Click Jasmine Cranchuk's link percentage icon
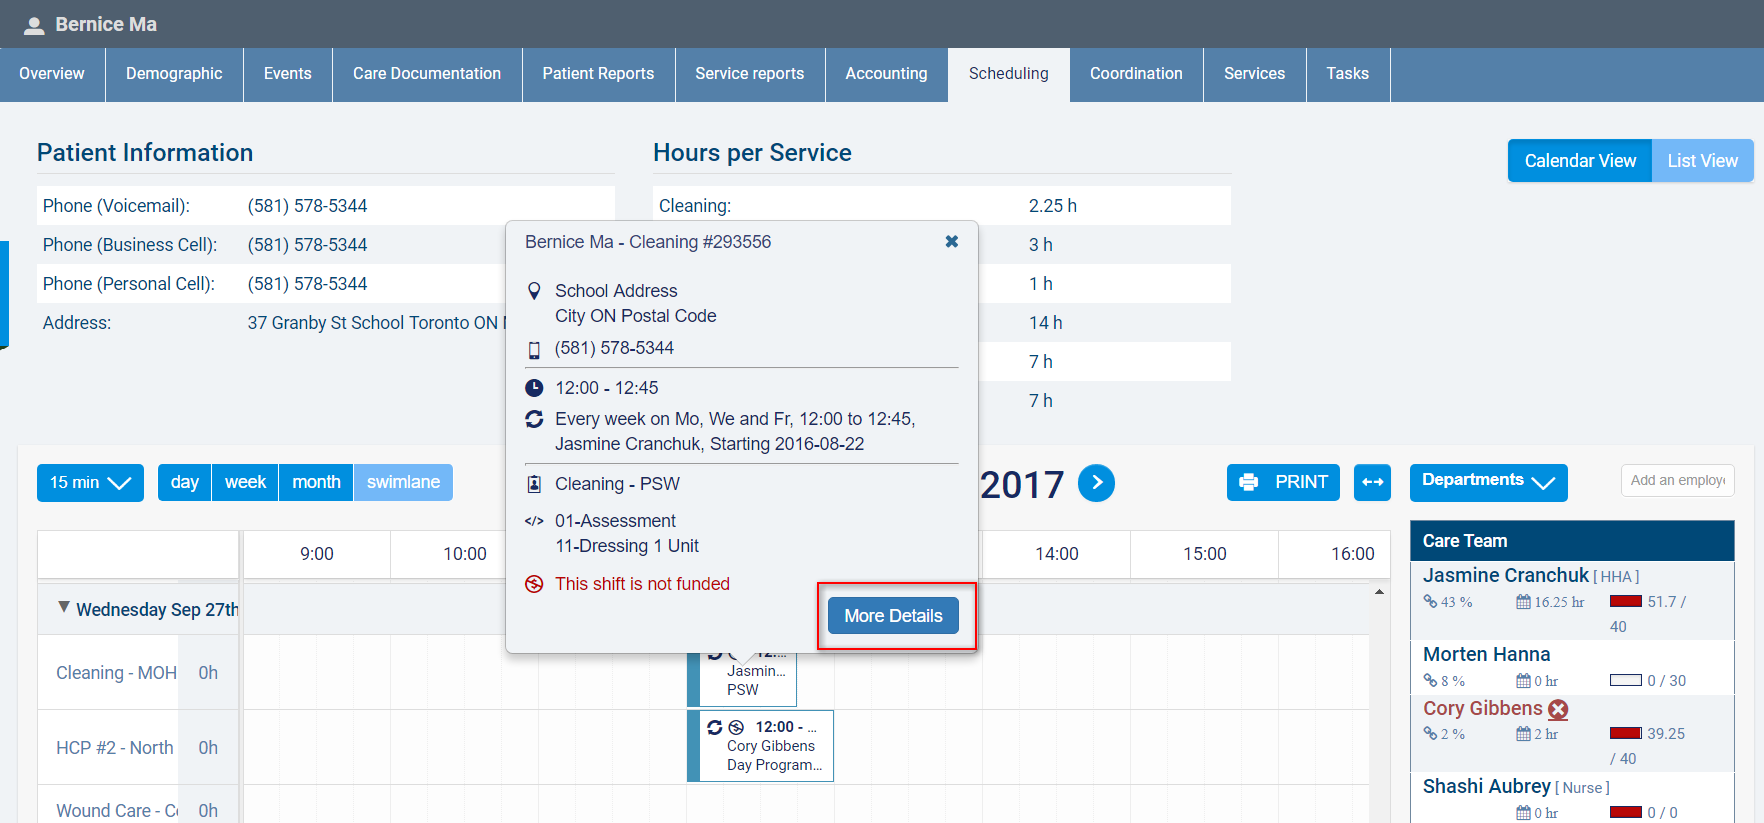 [1430, 602]
